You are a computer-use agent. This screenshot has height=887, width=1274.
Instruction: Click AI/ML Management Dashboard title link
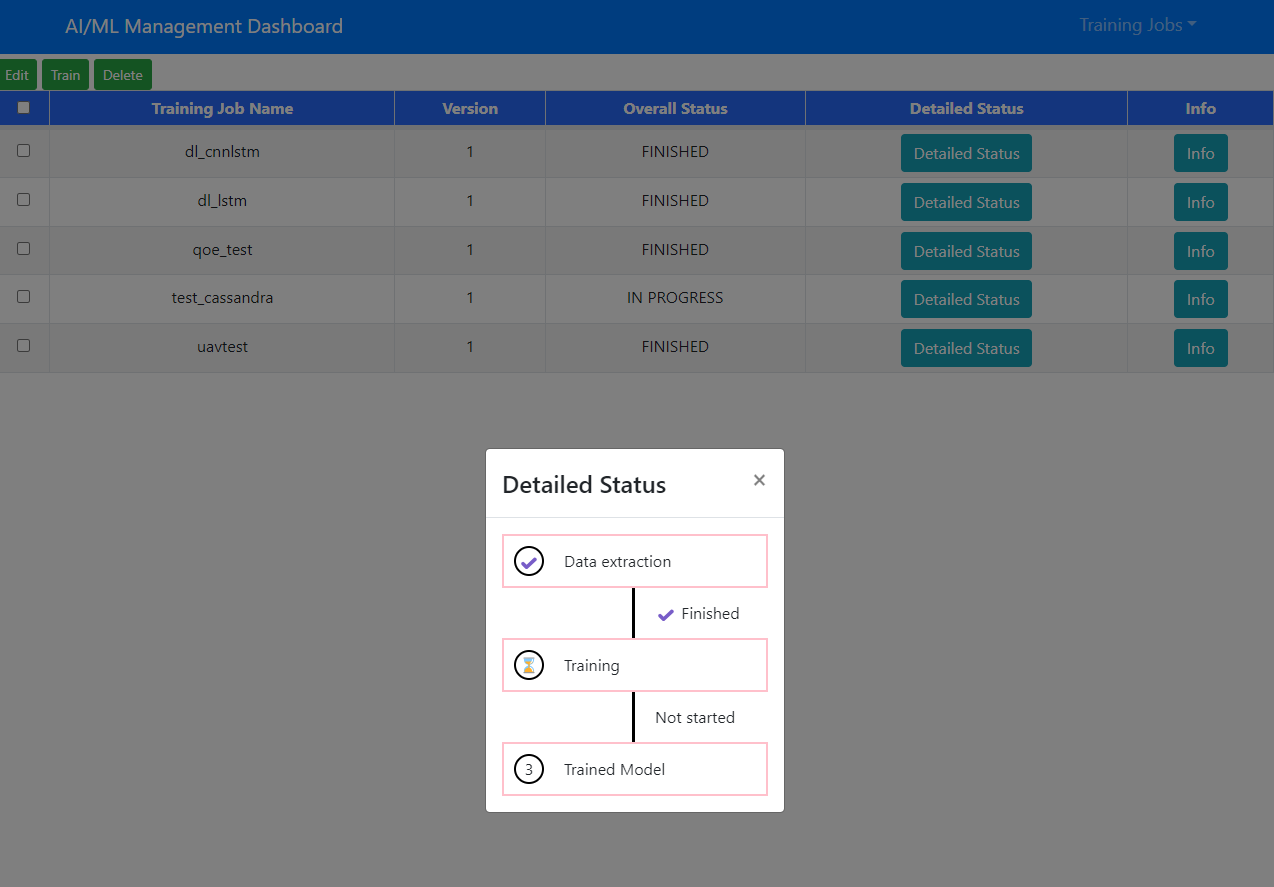(204, 26)
